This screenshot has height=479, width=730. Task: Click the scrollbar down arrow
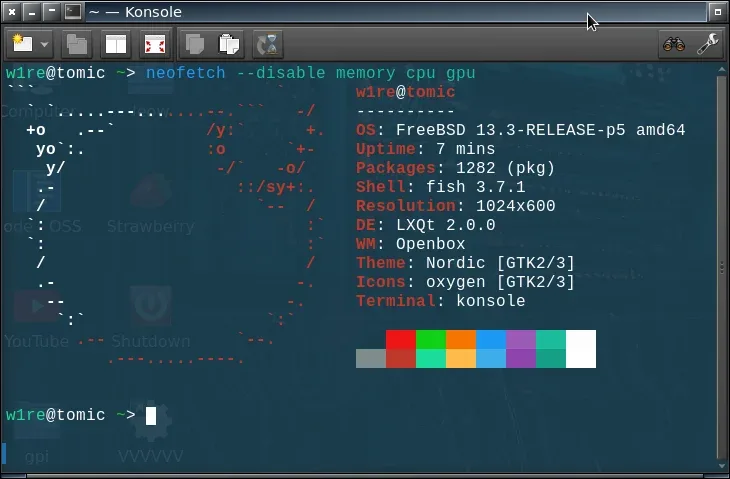pos(722,466)
